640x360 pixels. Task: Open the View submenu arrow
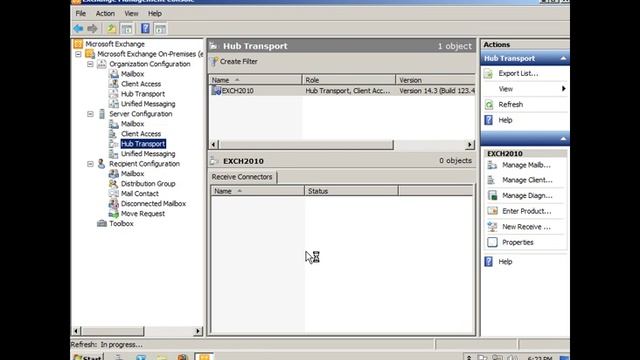point(564,89)
